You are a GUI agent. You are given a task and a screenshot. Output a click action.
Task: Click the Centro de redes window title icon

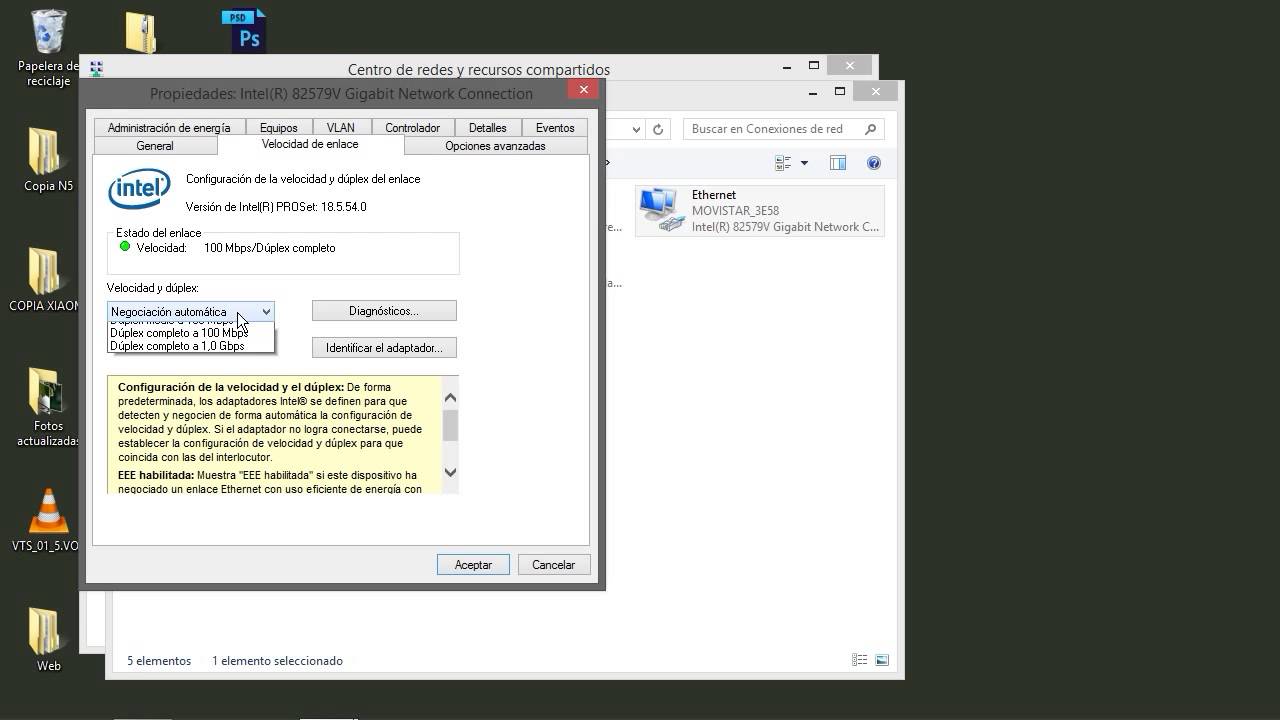(96, 69)
